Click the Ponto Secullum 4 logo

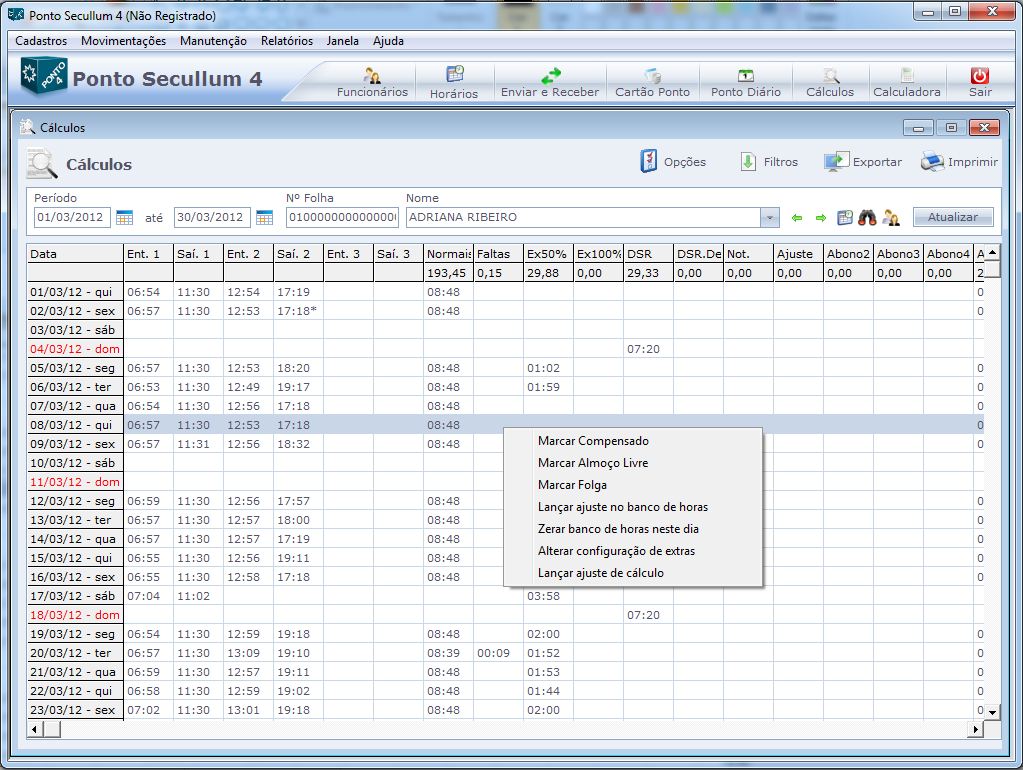click(44, 76)
